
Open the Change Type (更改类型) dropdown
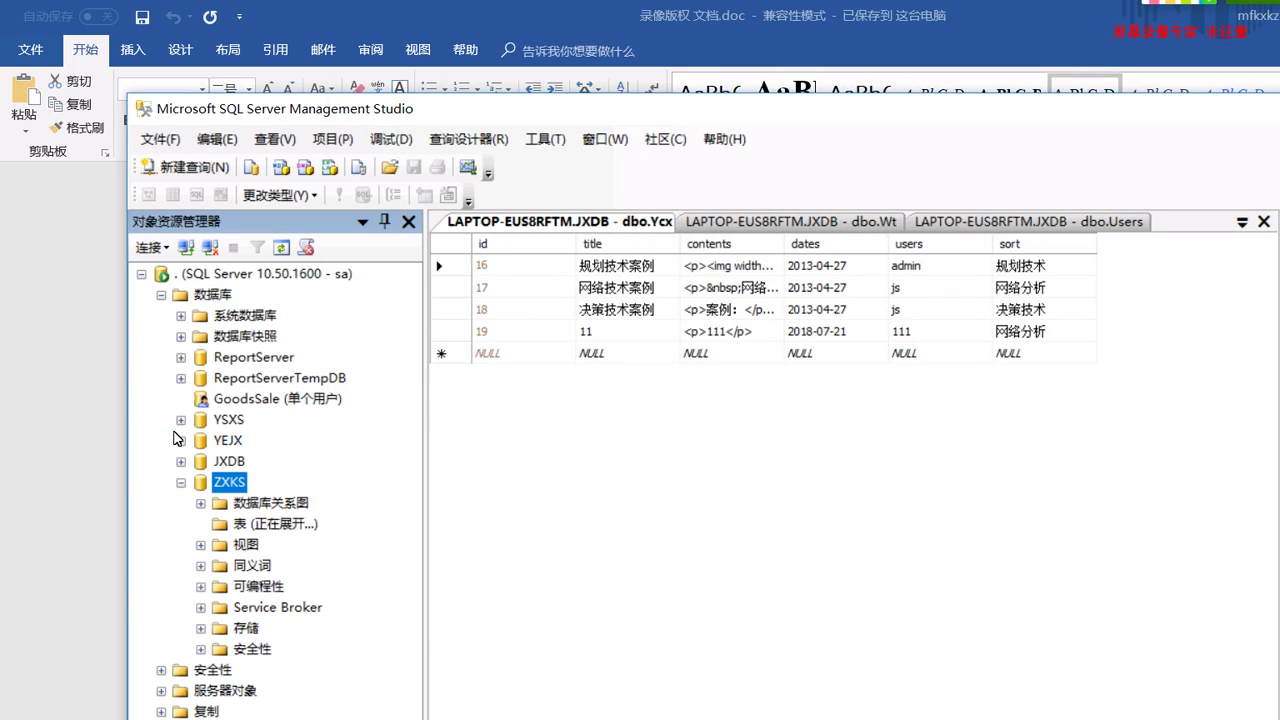pyautogui.click(x=280, y=195)
